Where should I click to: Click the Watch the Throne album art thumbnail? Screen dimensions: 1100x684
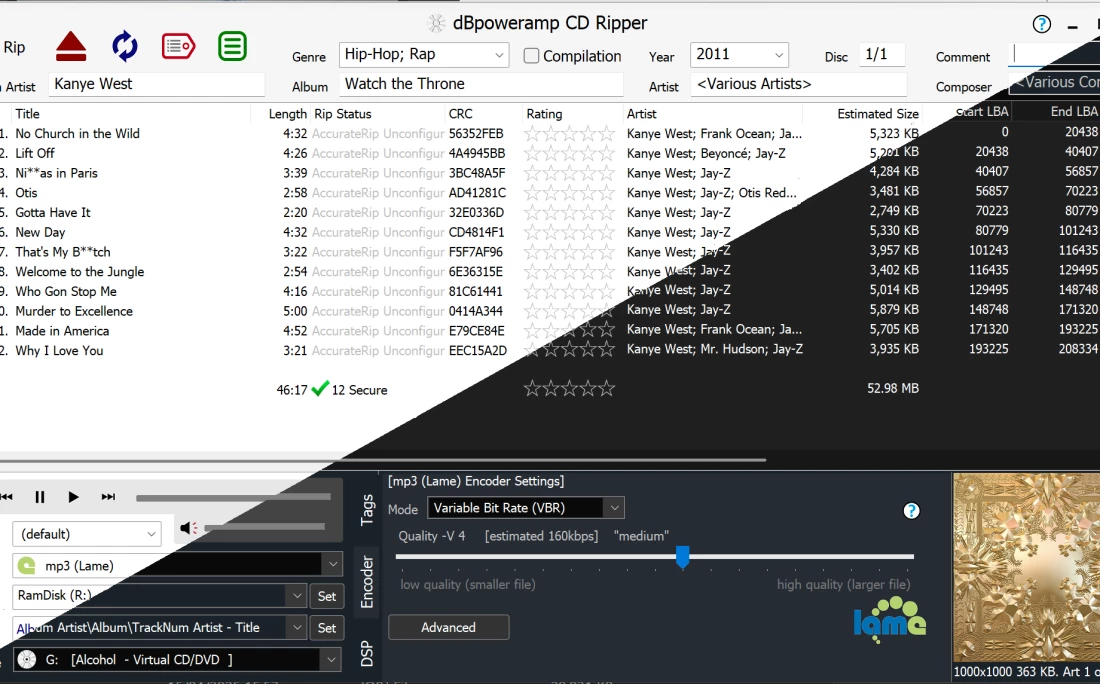point(1026,567)
